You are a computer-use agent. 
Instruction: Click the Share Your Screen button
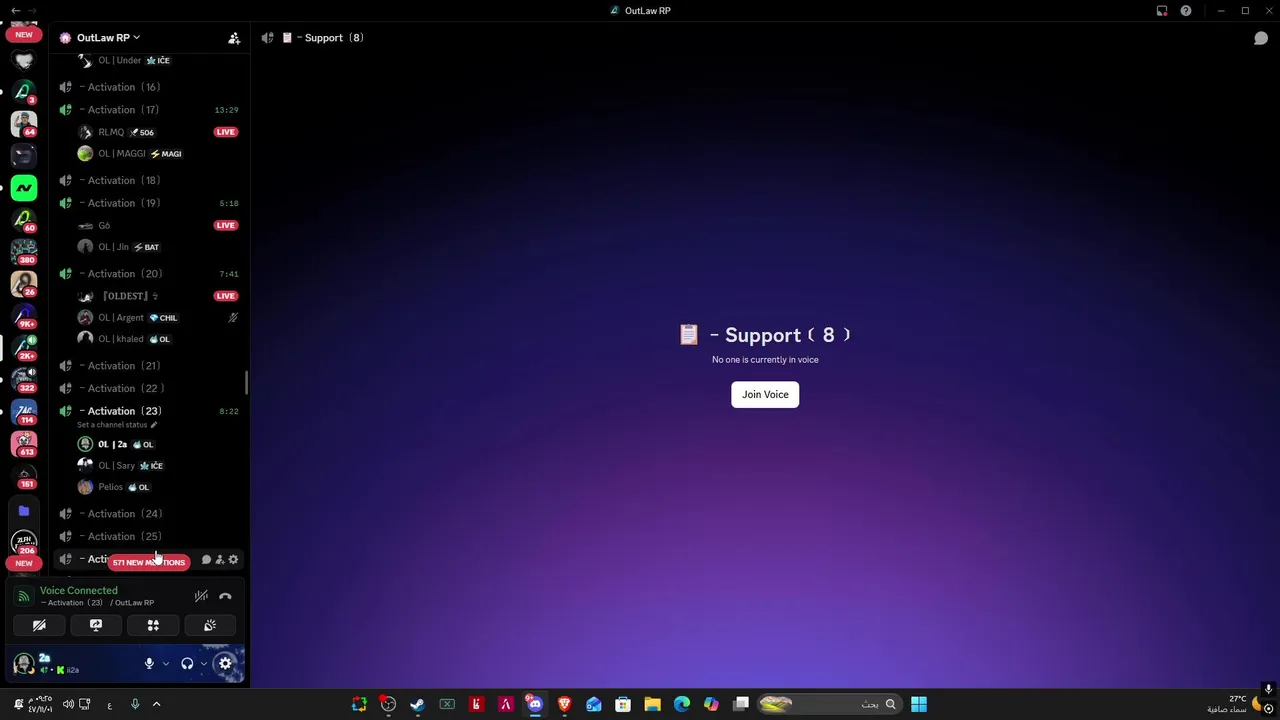(x=96, y=625)
